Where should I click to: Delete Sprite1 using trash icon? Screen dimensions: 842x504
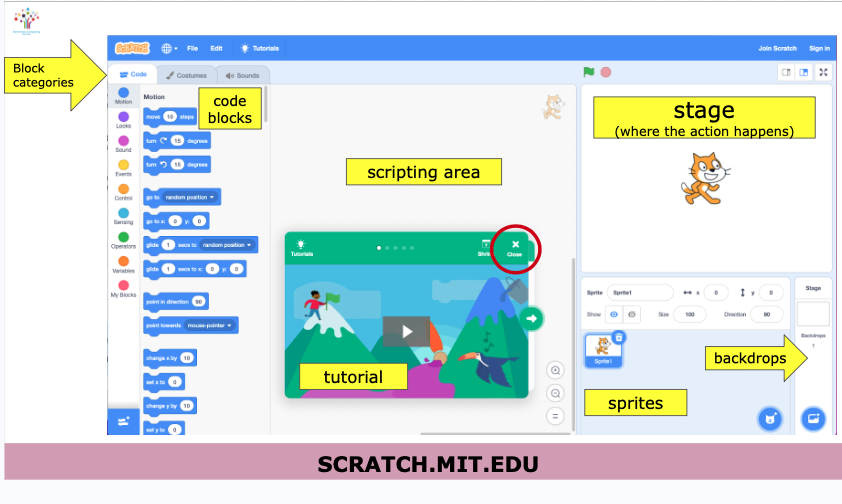[619, 337]
